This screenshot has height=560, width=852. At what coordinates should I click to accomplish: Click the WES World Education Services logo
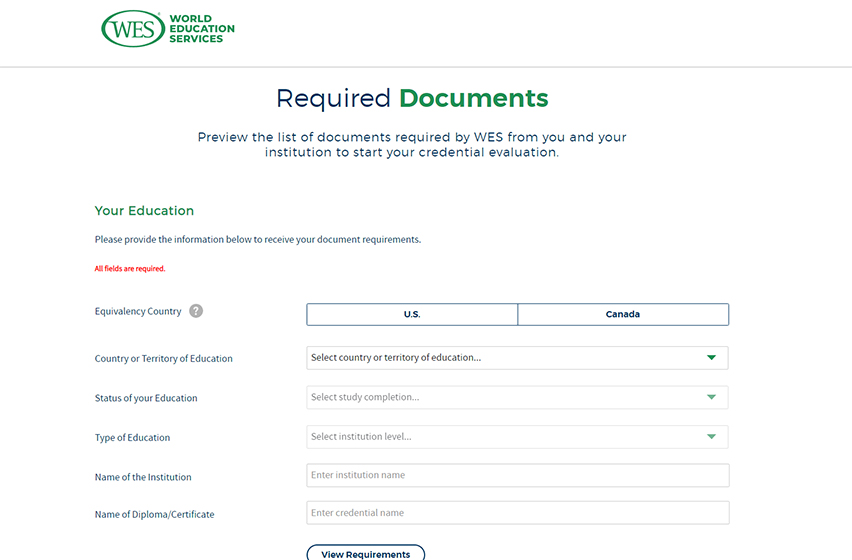pos(168,29)
